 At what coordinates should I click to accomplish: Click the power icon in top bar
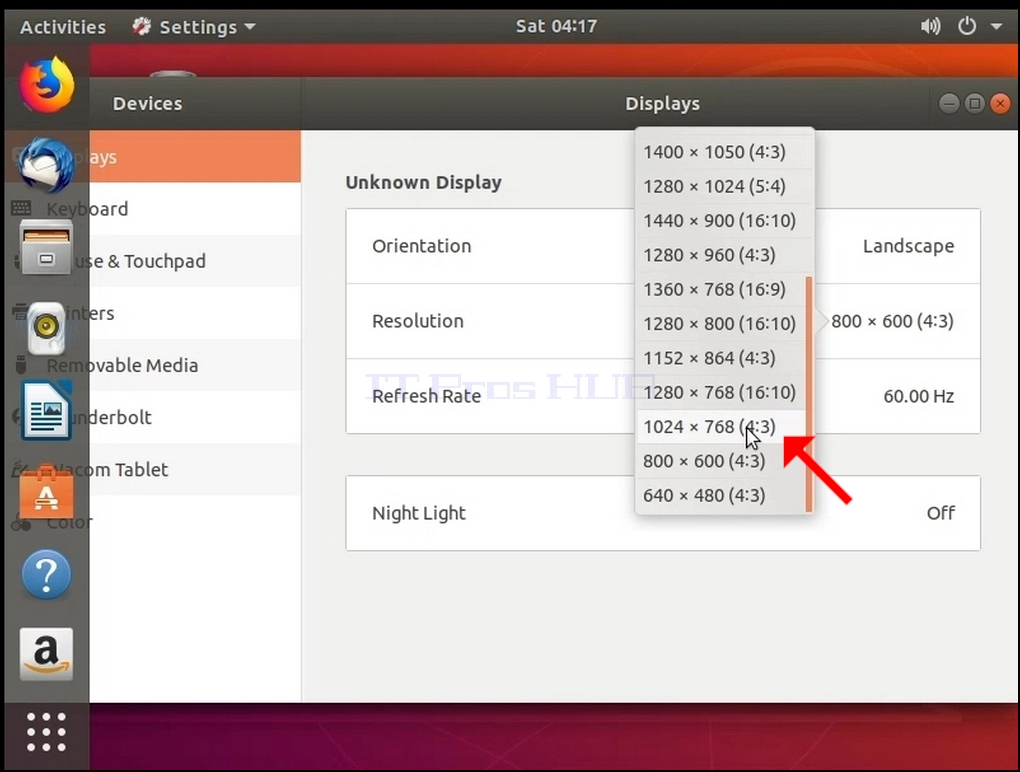[967, 27]
